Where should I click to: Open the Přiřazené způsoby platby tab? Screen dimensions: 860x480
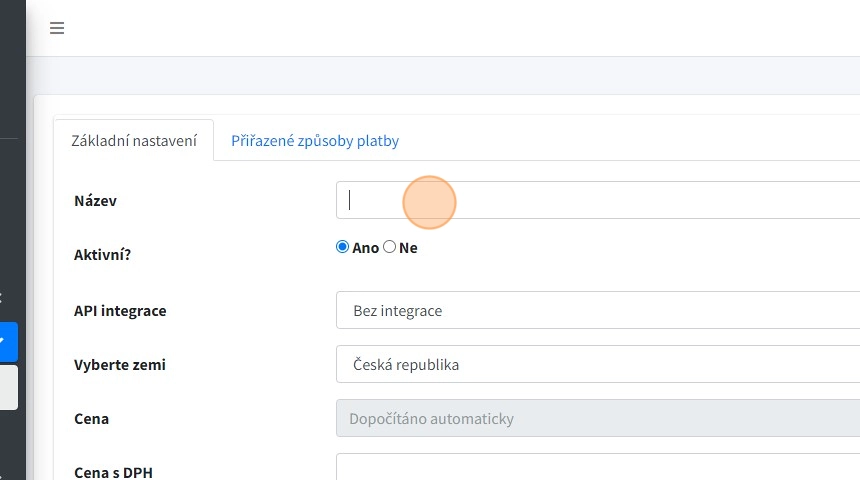pos(315,141)
